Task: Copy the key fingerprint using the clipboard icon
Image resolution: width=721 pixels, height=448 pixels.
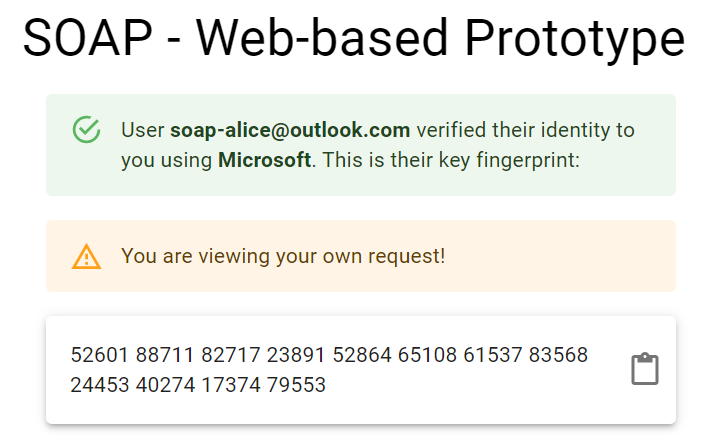Action: pos(645,369)
